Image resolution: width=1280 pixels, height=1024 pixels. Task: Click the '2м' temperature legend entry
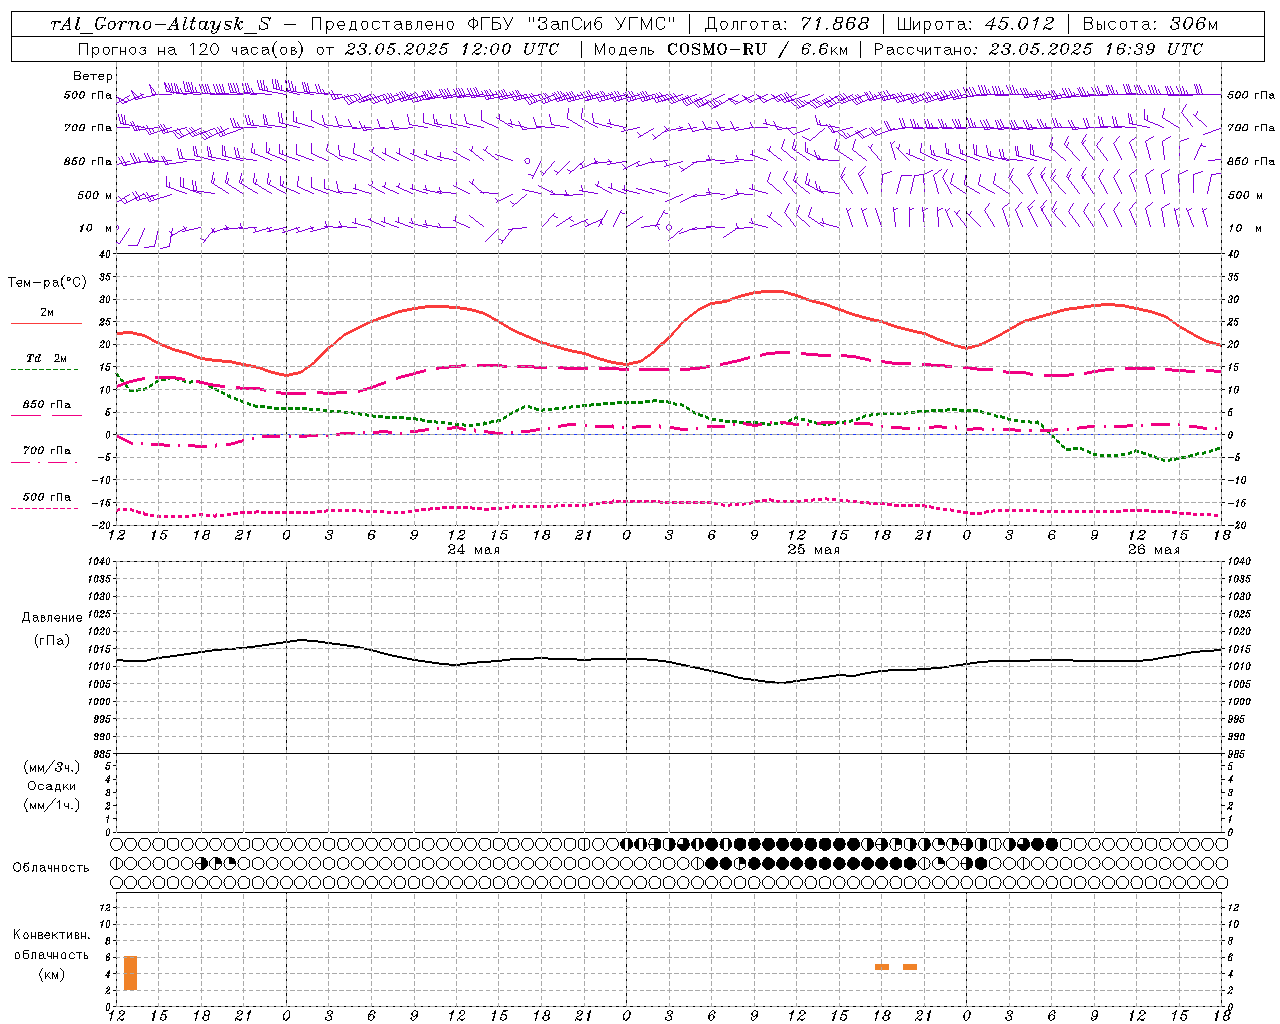[47, 312]
